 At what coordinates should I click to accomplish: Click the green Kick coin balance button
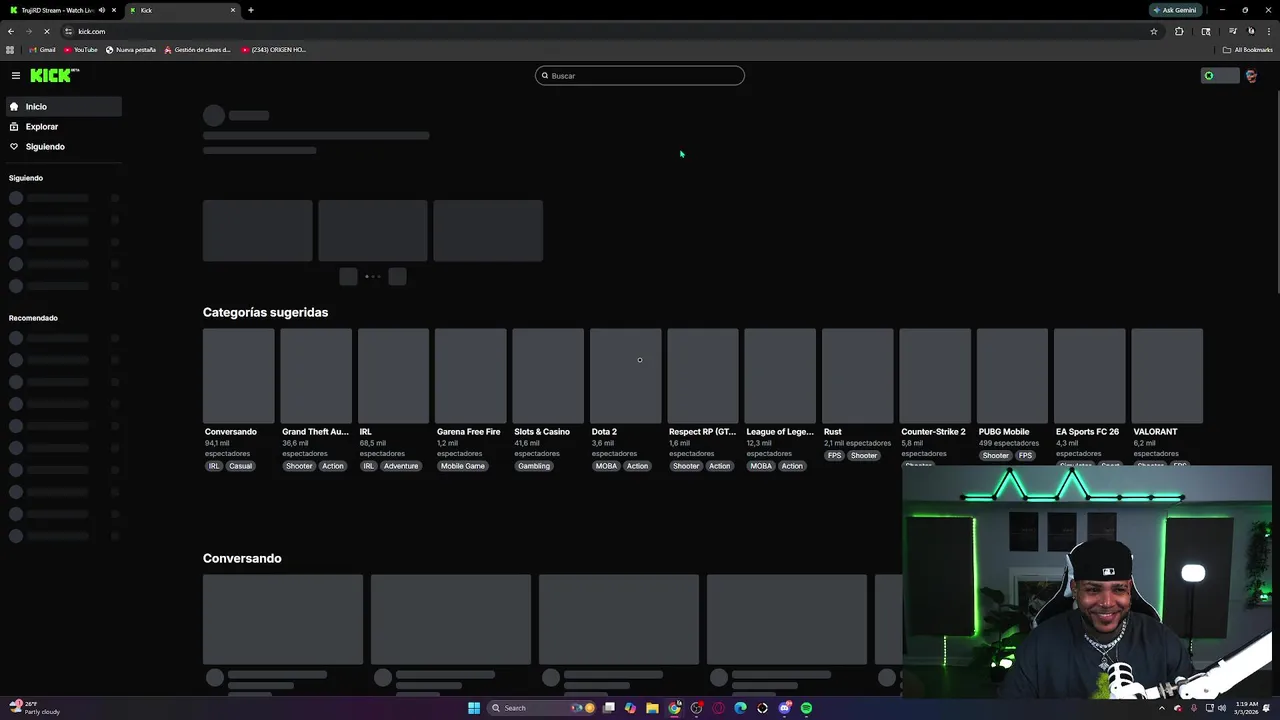click(1220, 76)
